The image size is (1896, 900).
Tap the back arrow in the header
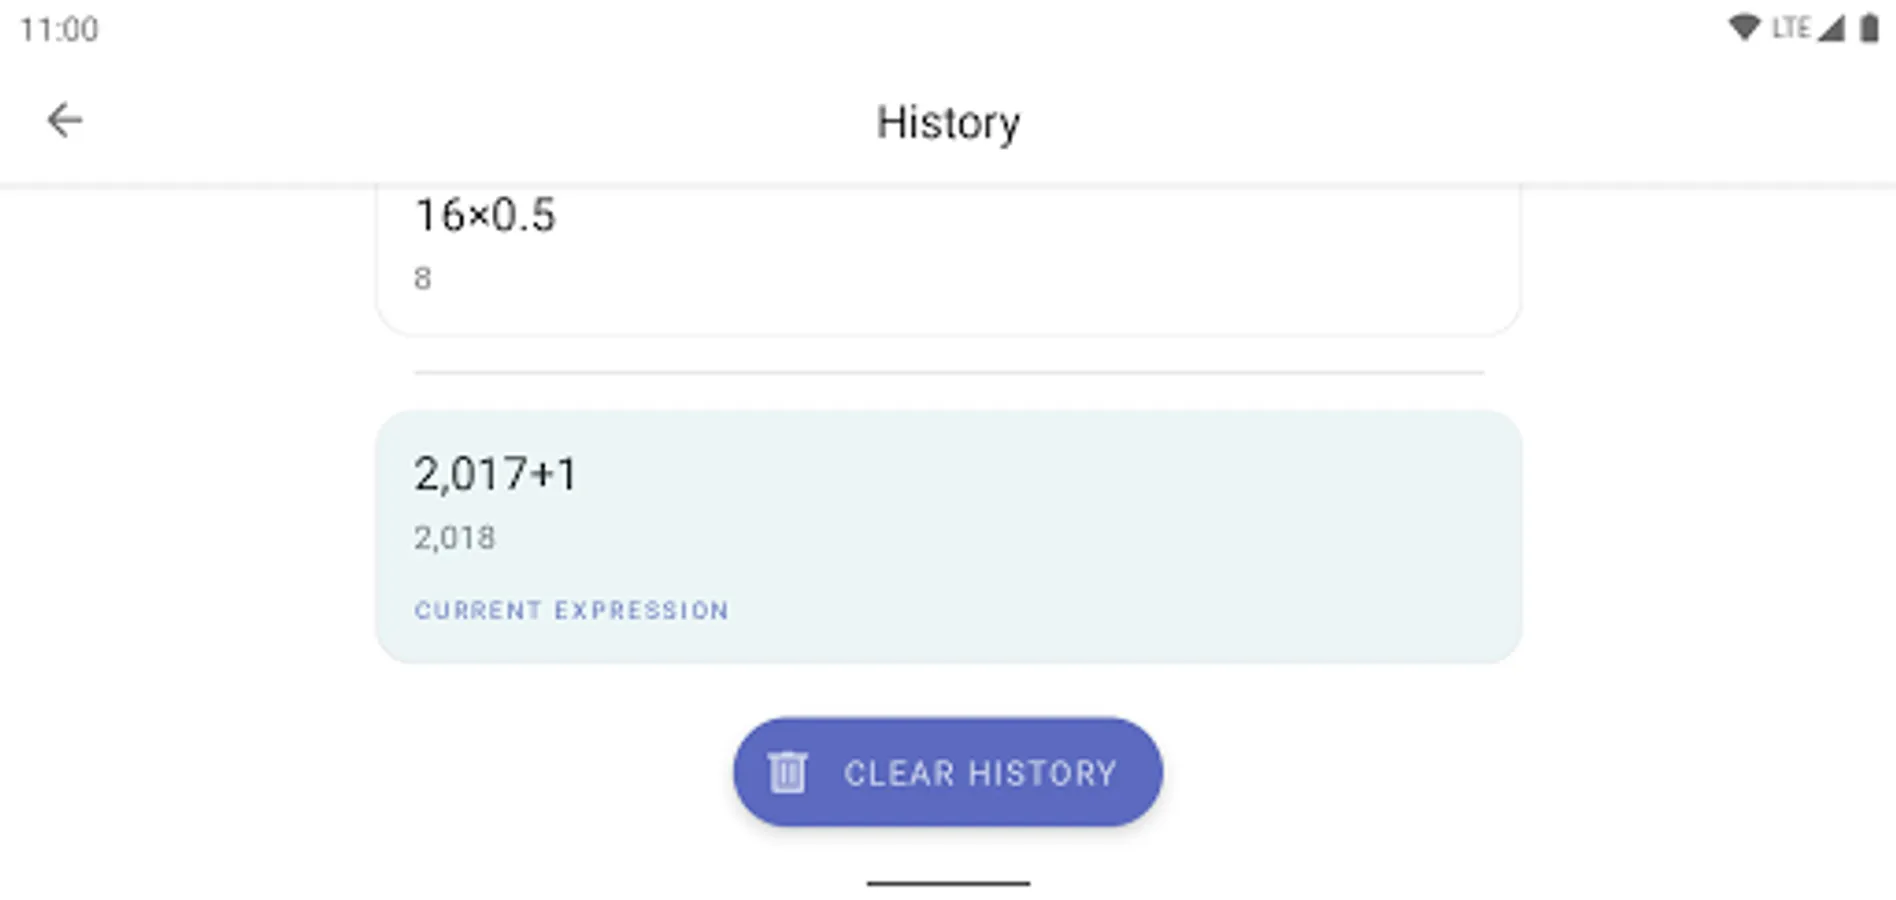(x=65, y=121)
